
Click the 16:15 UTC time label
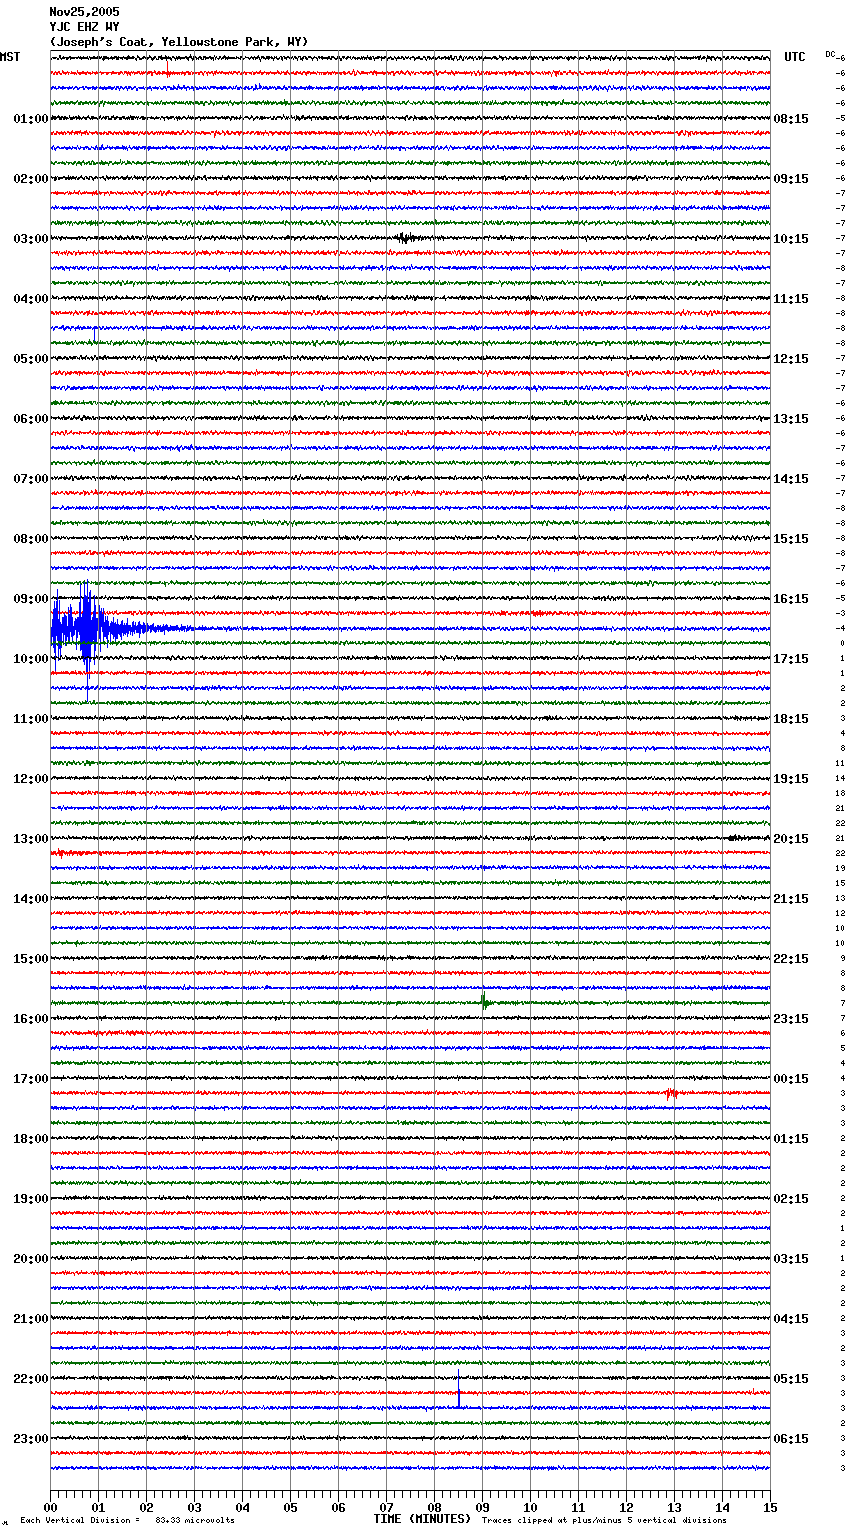791,599
